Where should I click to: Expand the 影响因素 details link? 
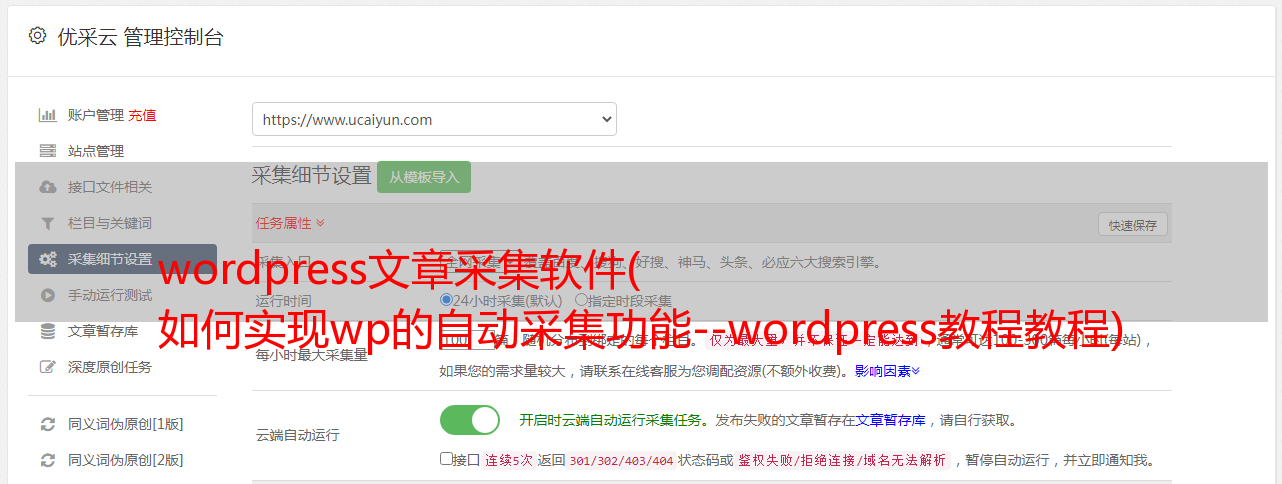pyautogui.click(x=887, y=371)
